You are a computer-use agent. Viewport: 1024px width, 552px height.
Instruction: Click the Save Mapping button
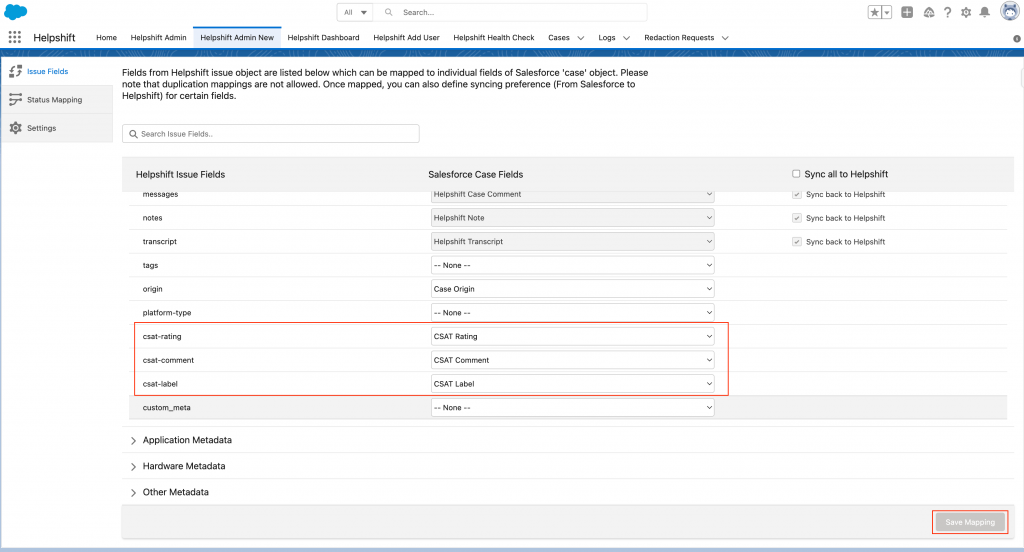[x=970, y=522]
